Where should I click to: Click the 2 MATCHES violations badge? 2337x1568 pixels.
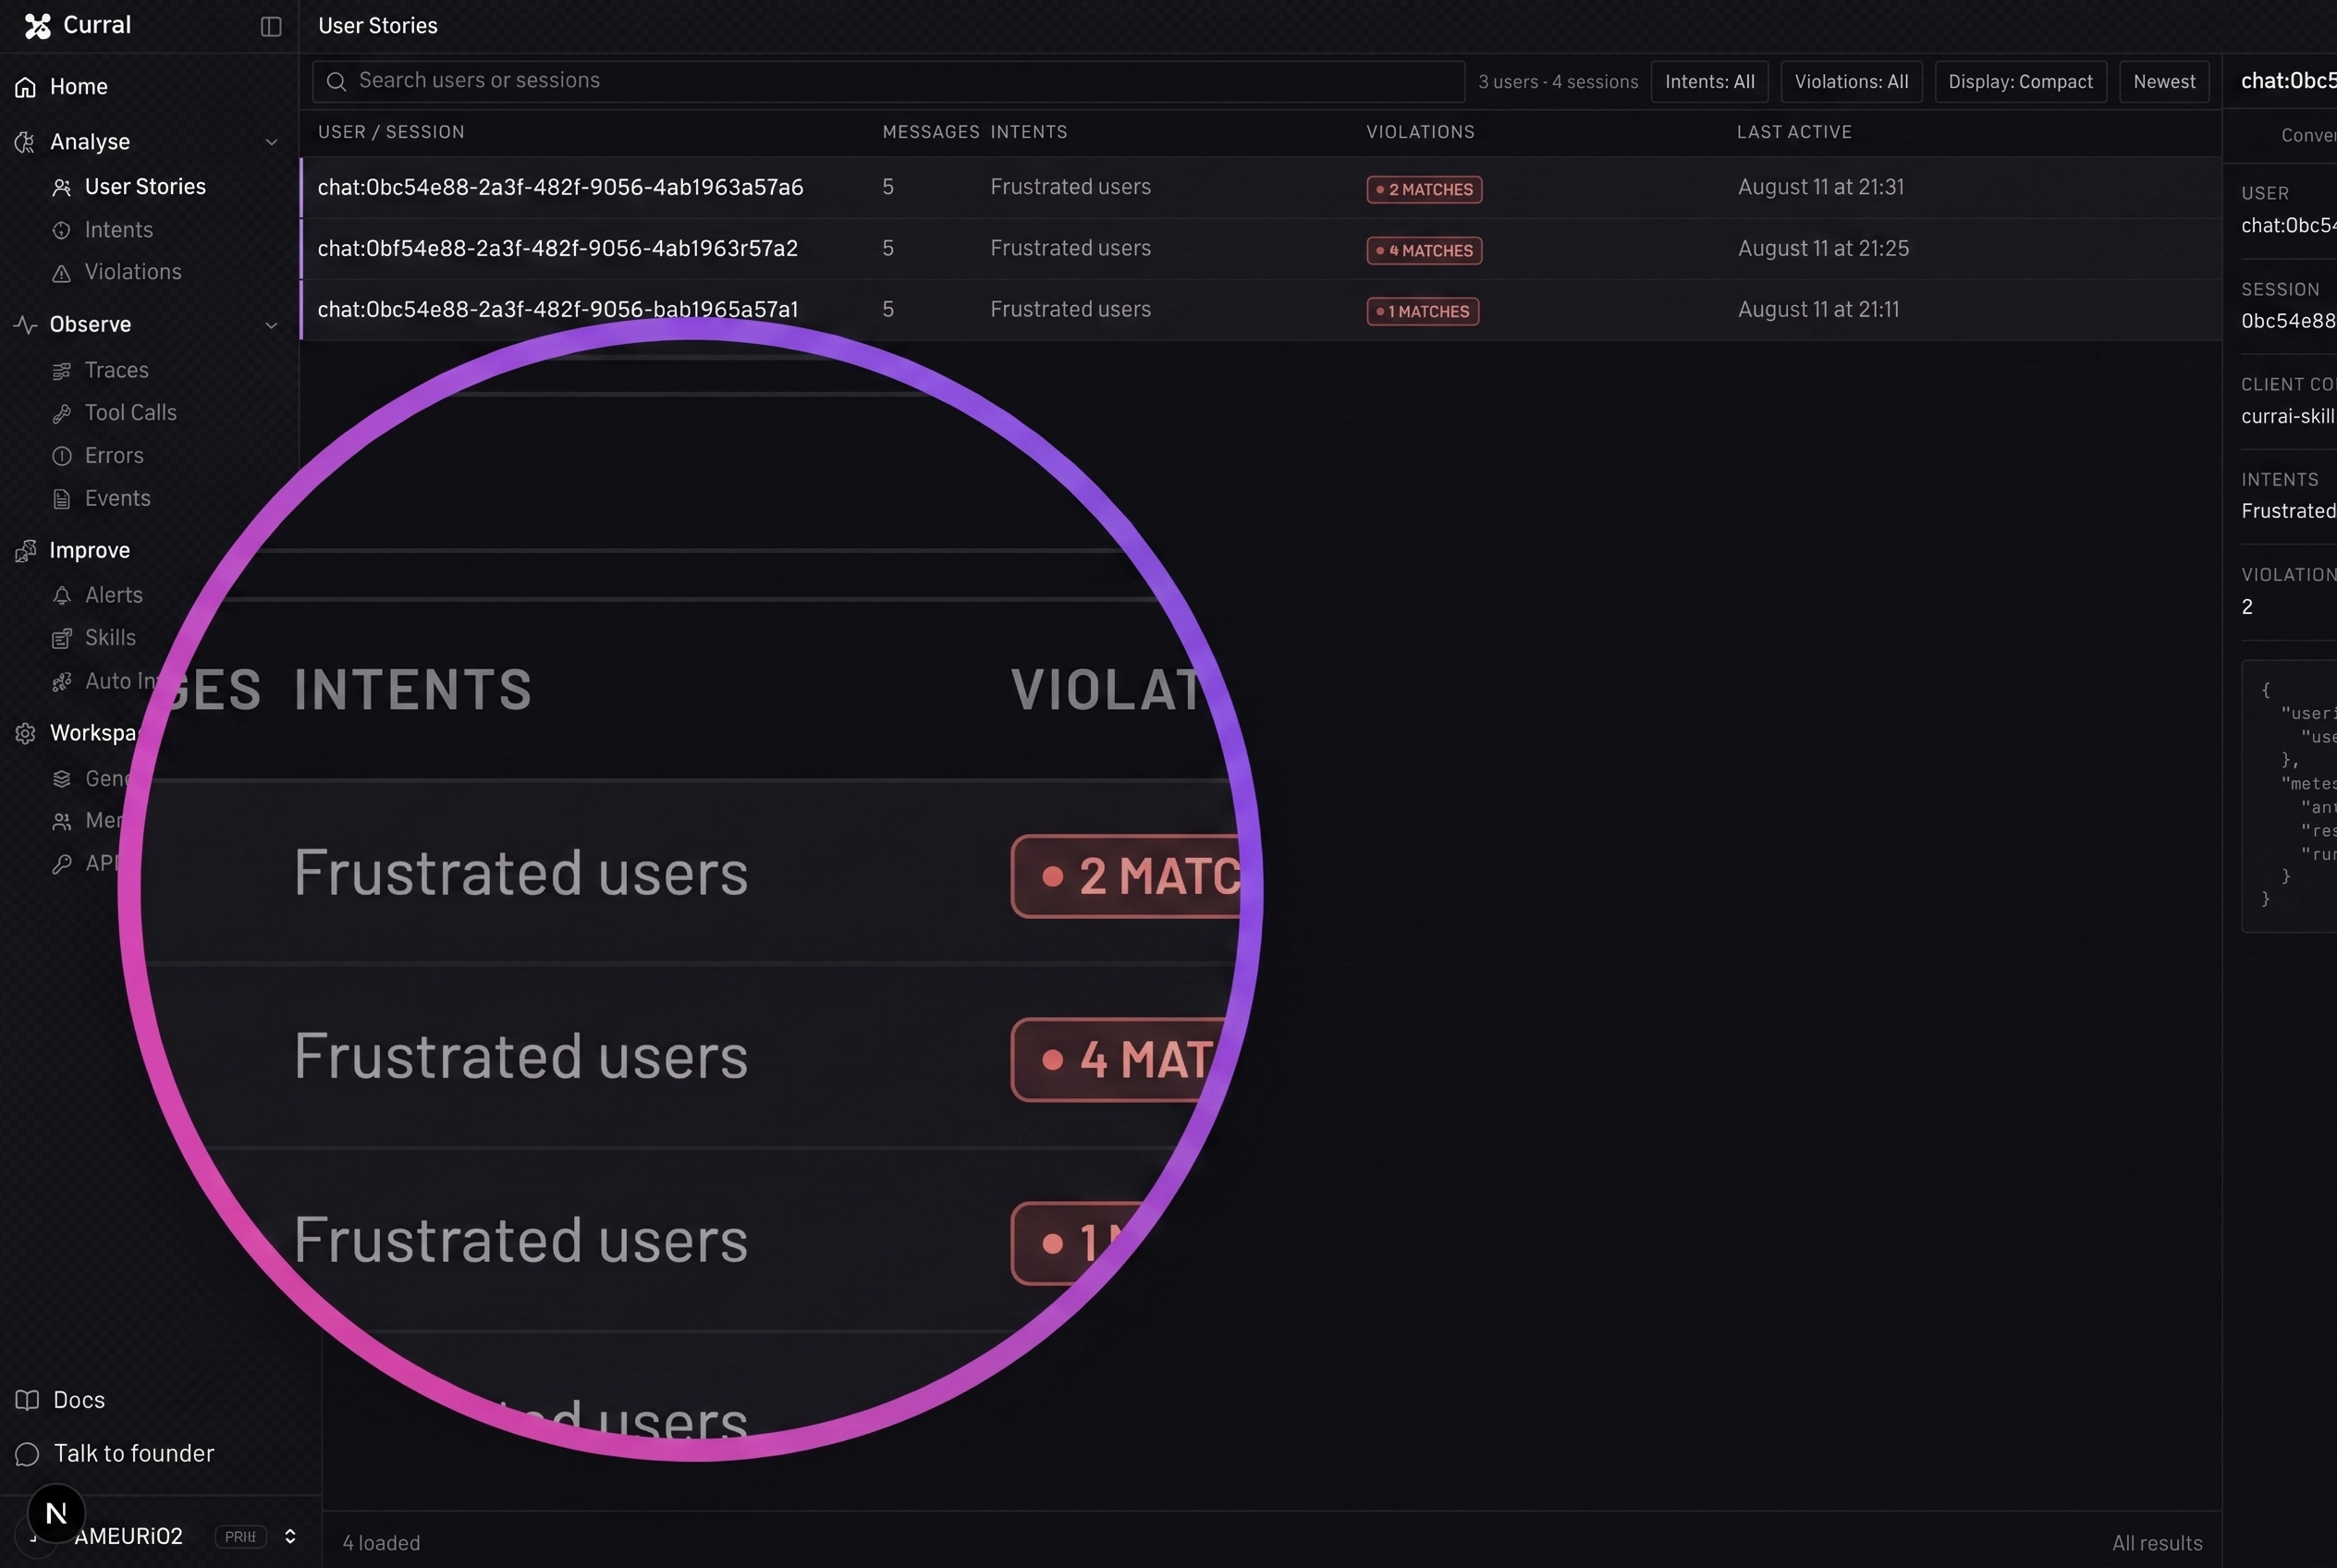click(x=1424, y=189)
